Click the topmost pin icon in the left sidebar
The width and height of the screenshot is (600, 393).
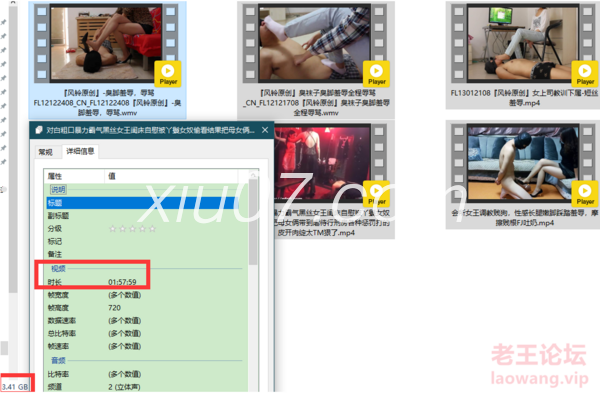[x=3, y=23]
